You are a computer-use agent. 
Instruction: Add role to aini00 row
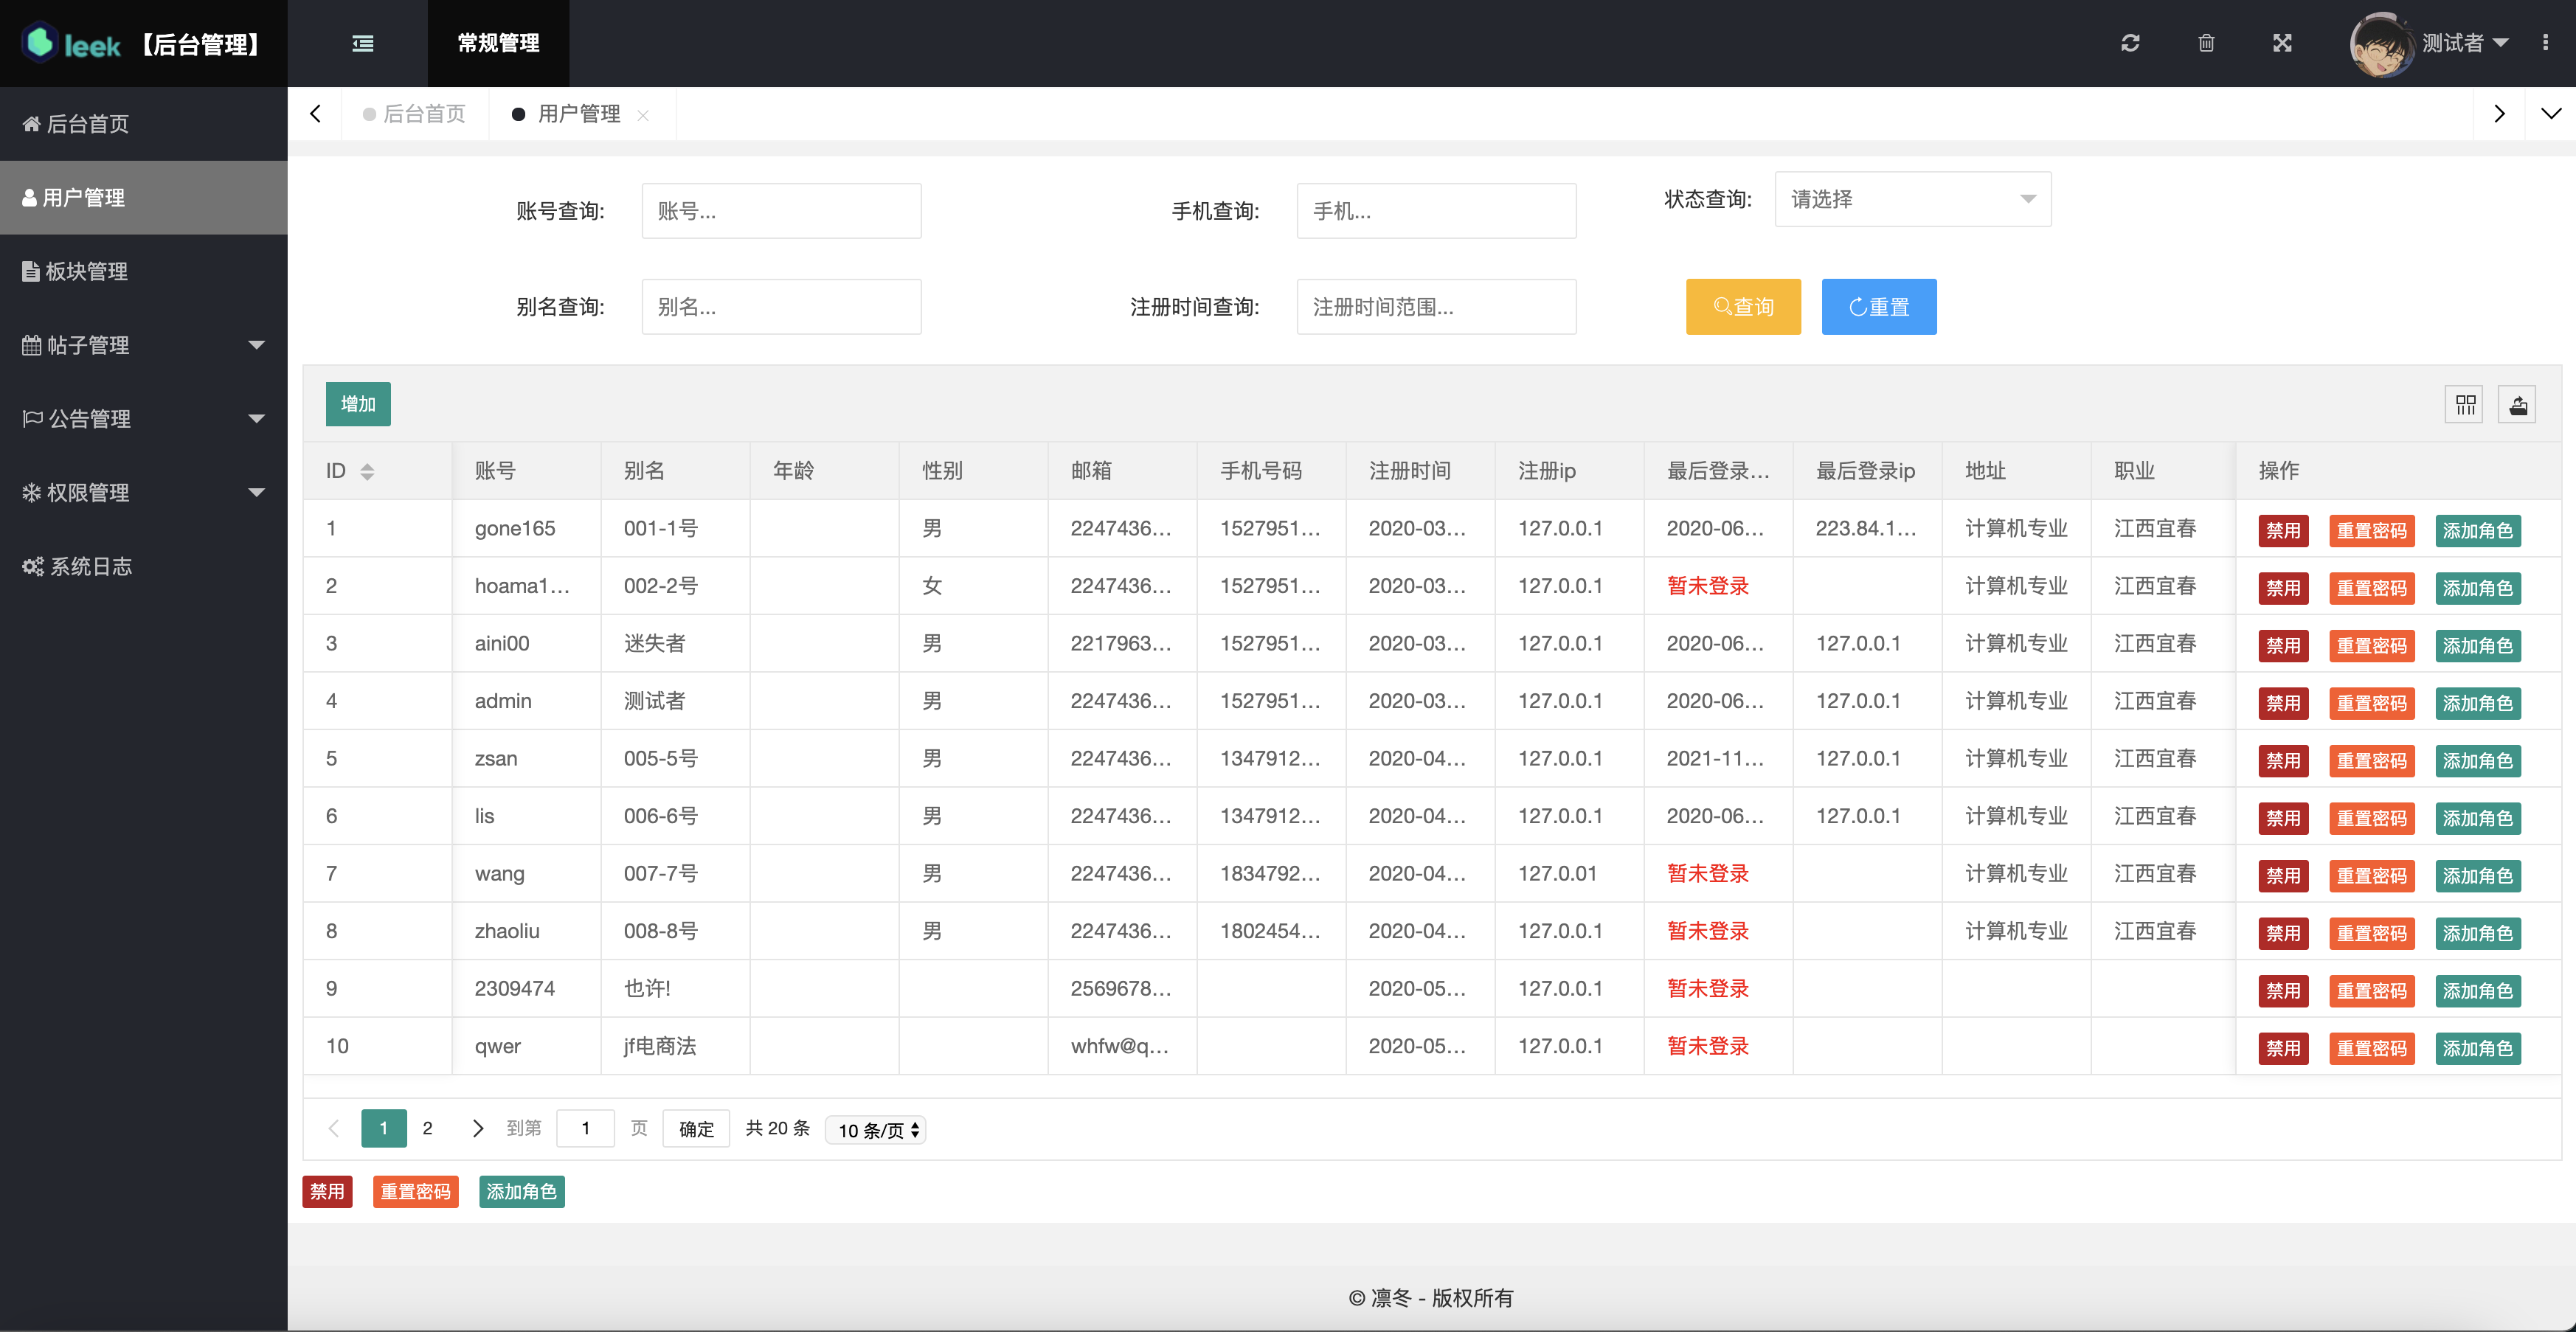[x=2477, y=646]
